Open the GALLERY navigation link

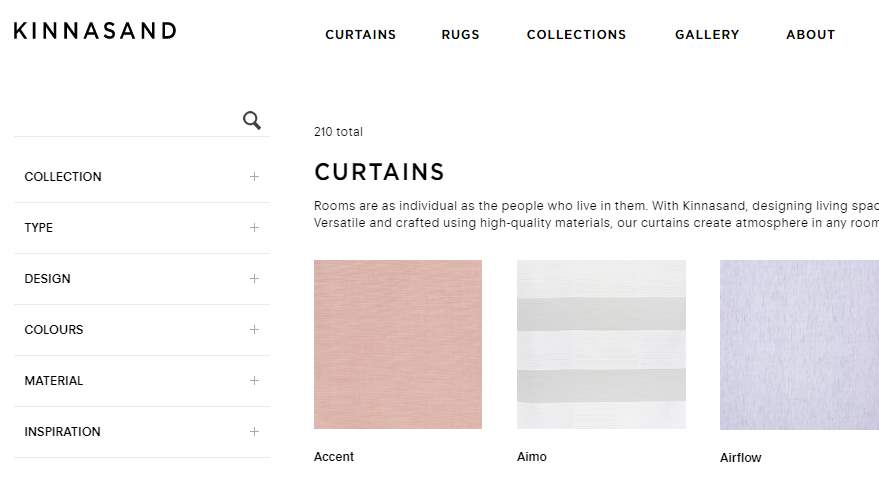pos(707,35)
